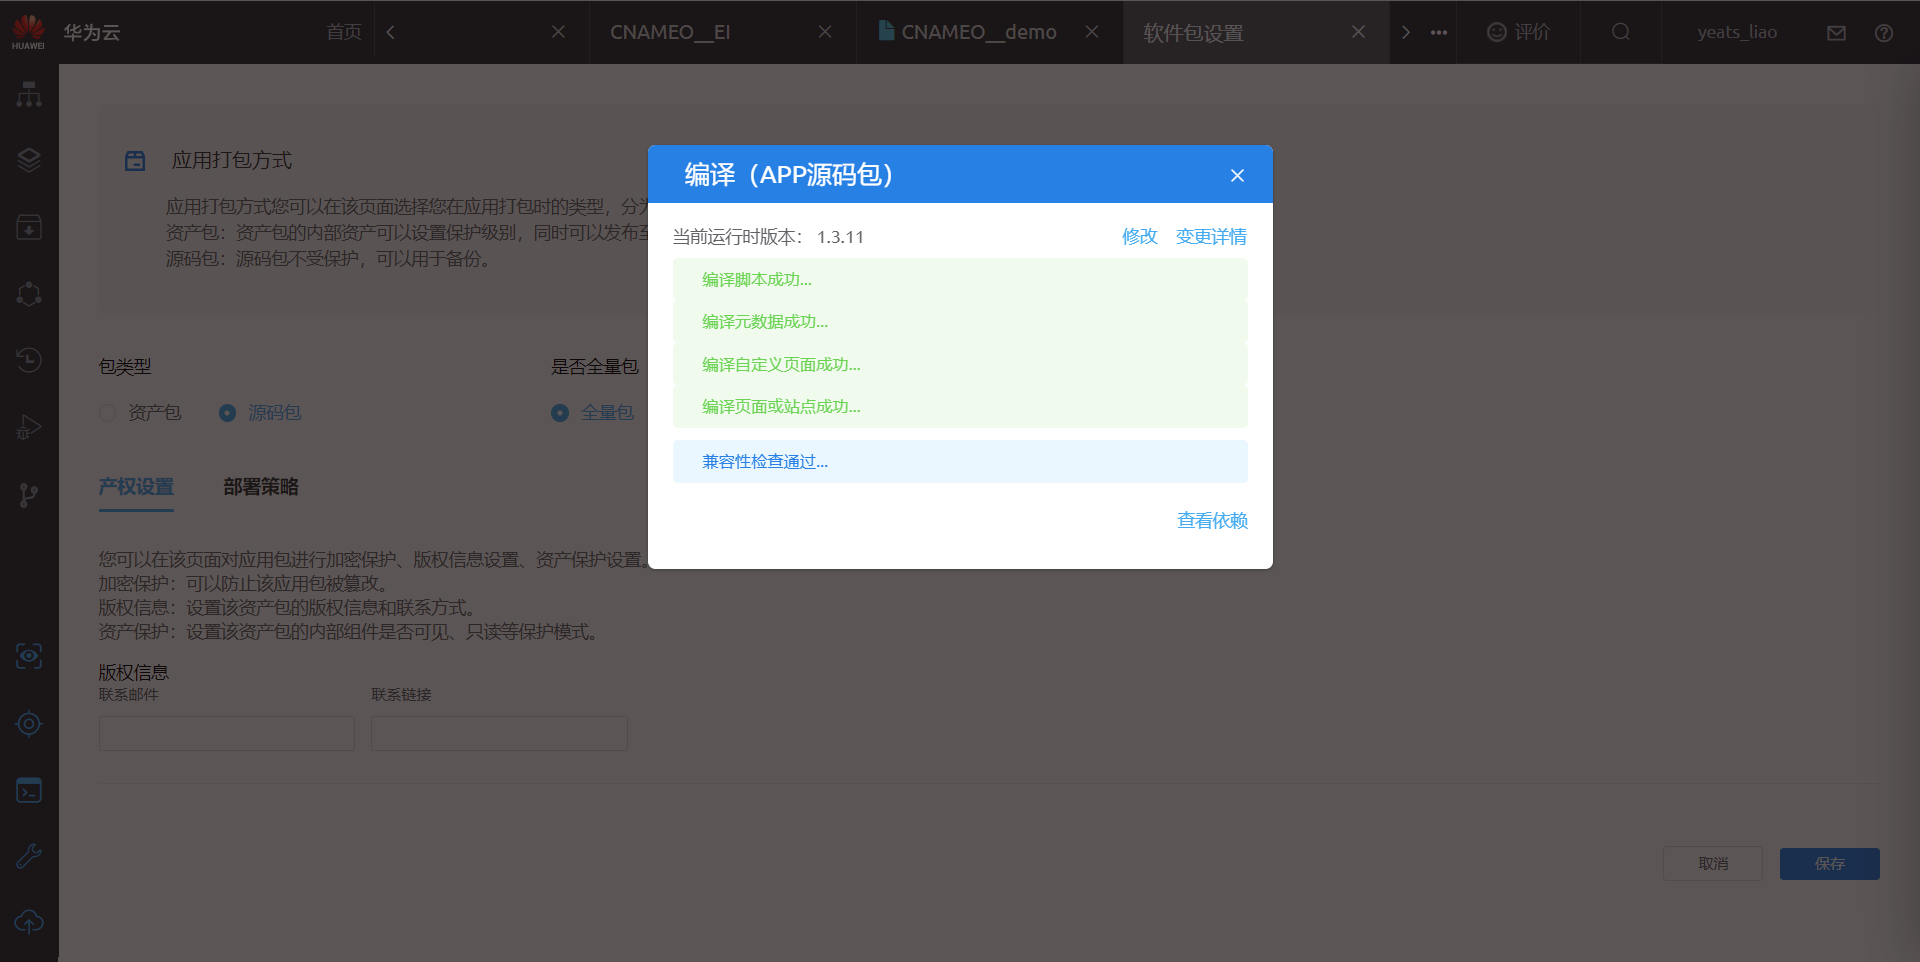
Task: Click the 取消 button
Action: 1713,864
